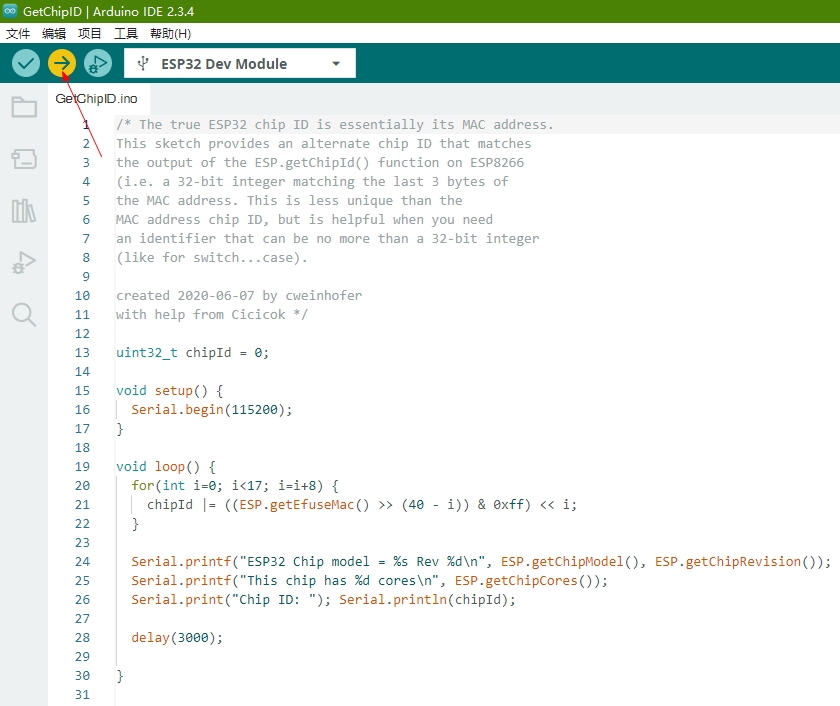The width and height of the screenshot is (840, 706).
Task: Click 'ESP.getChipRevision()' in line 24
Action: tap(736, 561)
